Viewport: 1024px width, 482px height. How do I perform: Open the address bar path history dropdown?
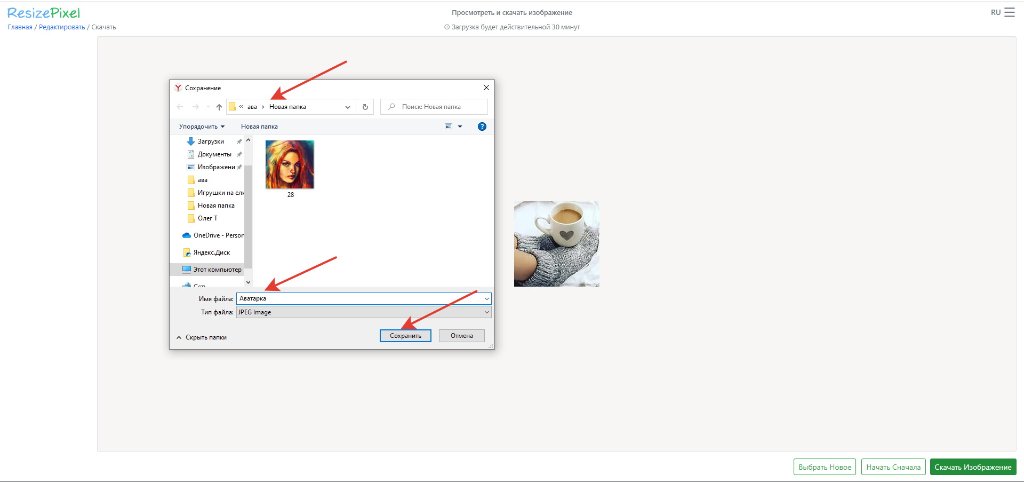click(x=347, y=107)
